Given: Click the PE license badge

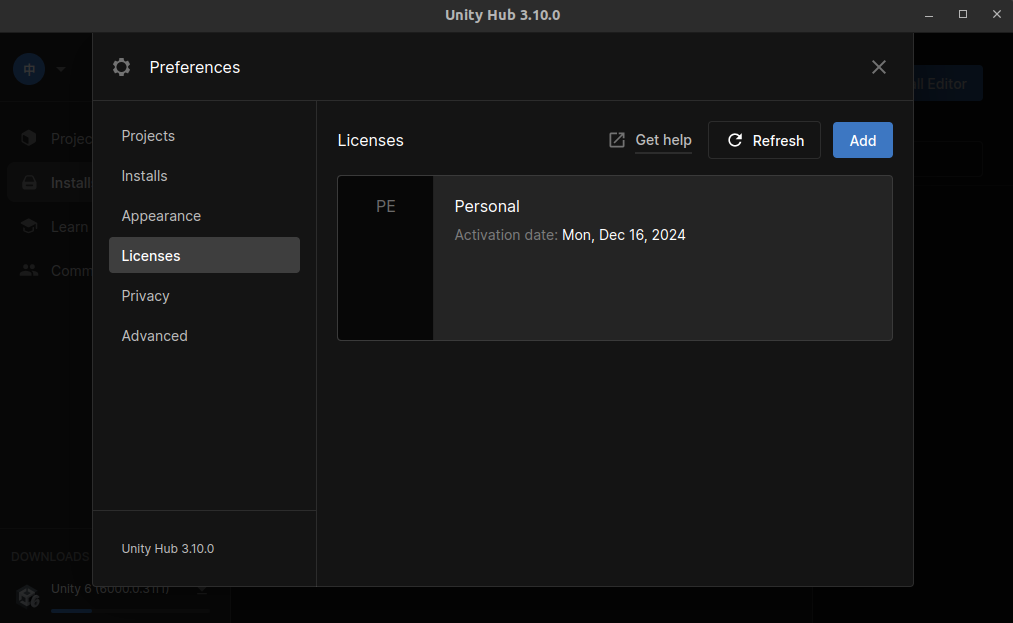Looking at the screenshot, I should [386, 207].
